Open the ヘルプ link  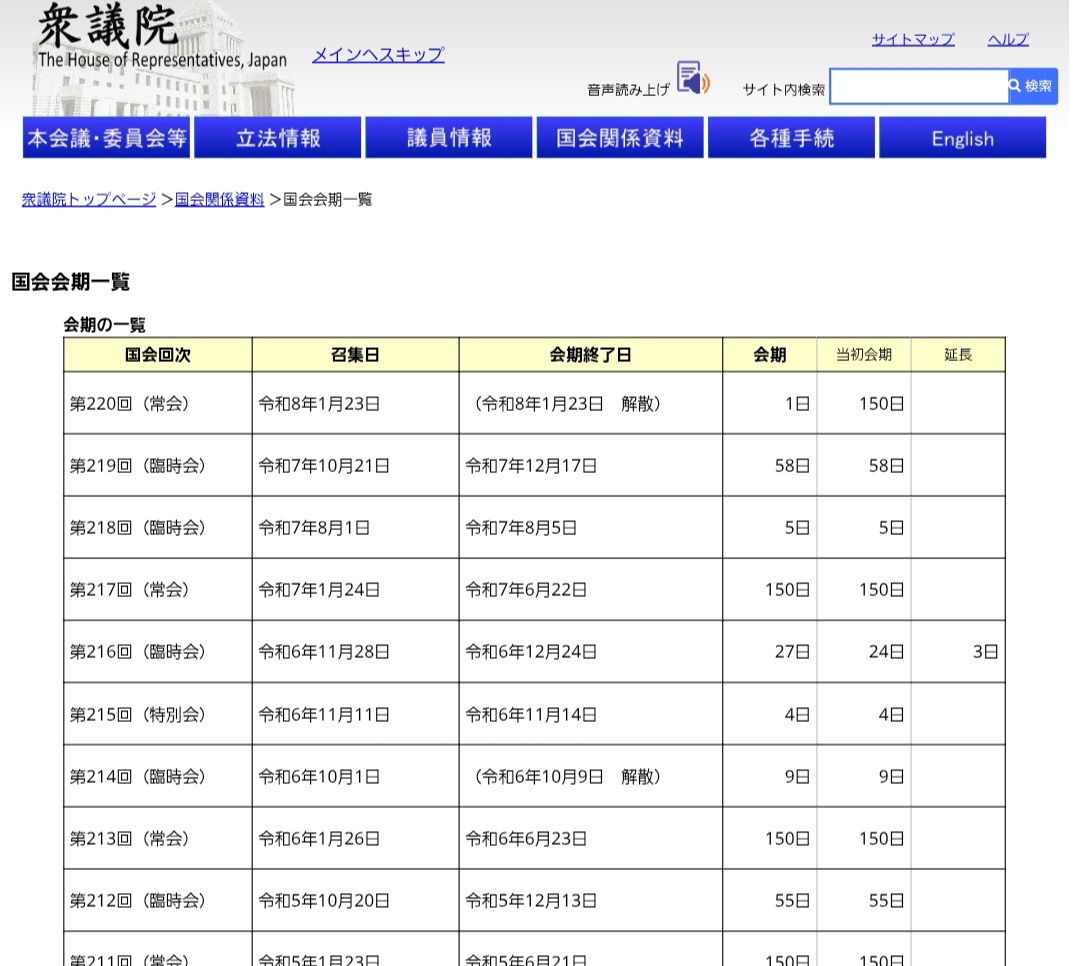point(1007,40)
